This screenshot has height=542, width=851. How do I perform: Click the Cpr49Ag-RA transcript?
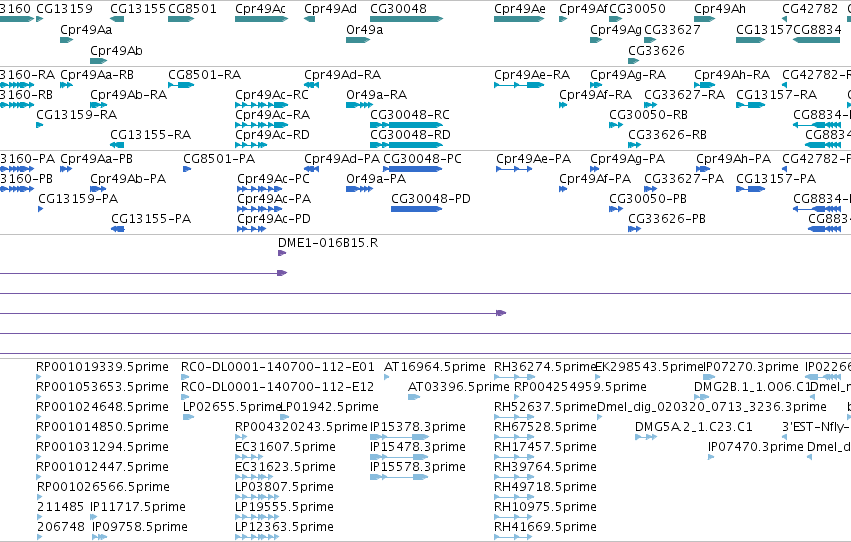click(596, 85)
